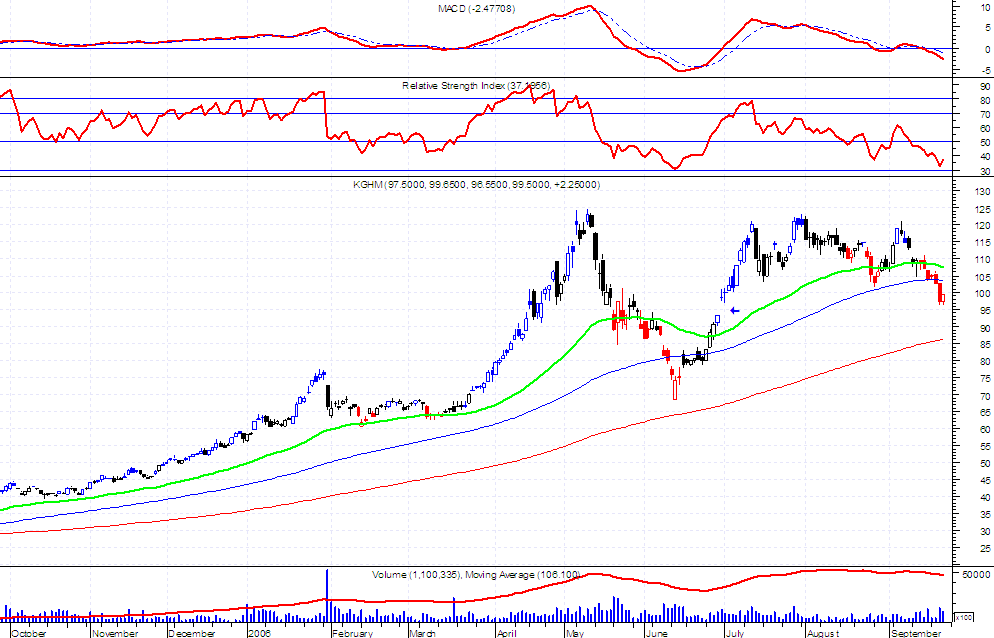The height and width of the screenshot is (638, 994).
Task: Click the MACD (-2.47708) indicator title
Action: pyautogui.click(x=476, y=9)
